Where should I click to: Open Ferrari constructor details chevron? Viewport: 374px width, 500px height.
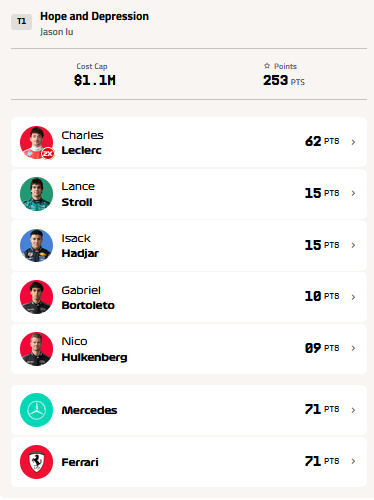(353, 461)
